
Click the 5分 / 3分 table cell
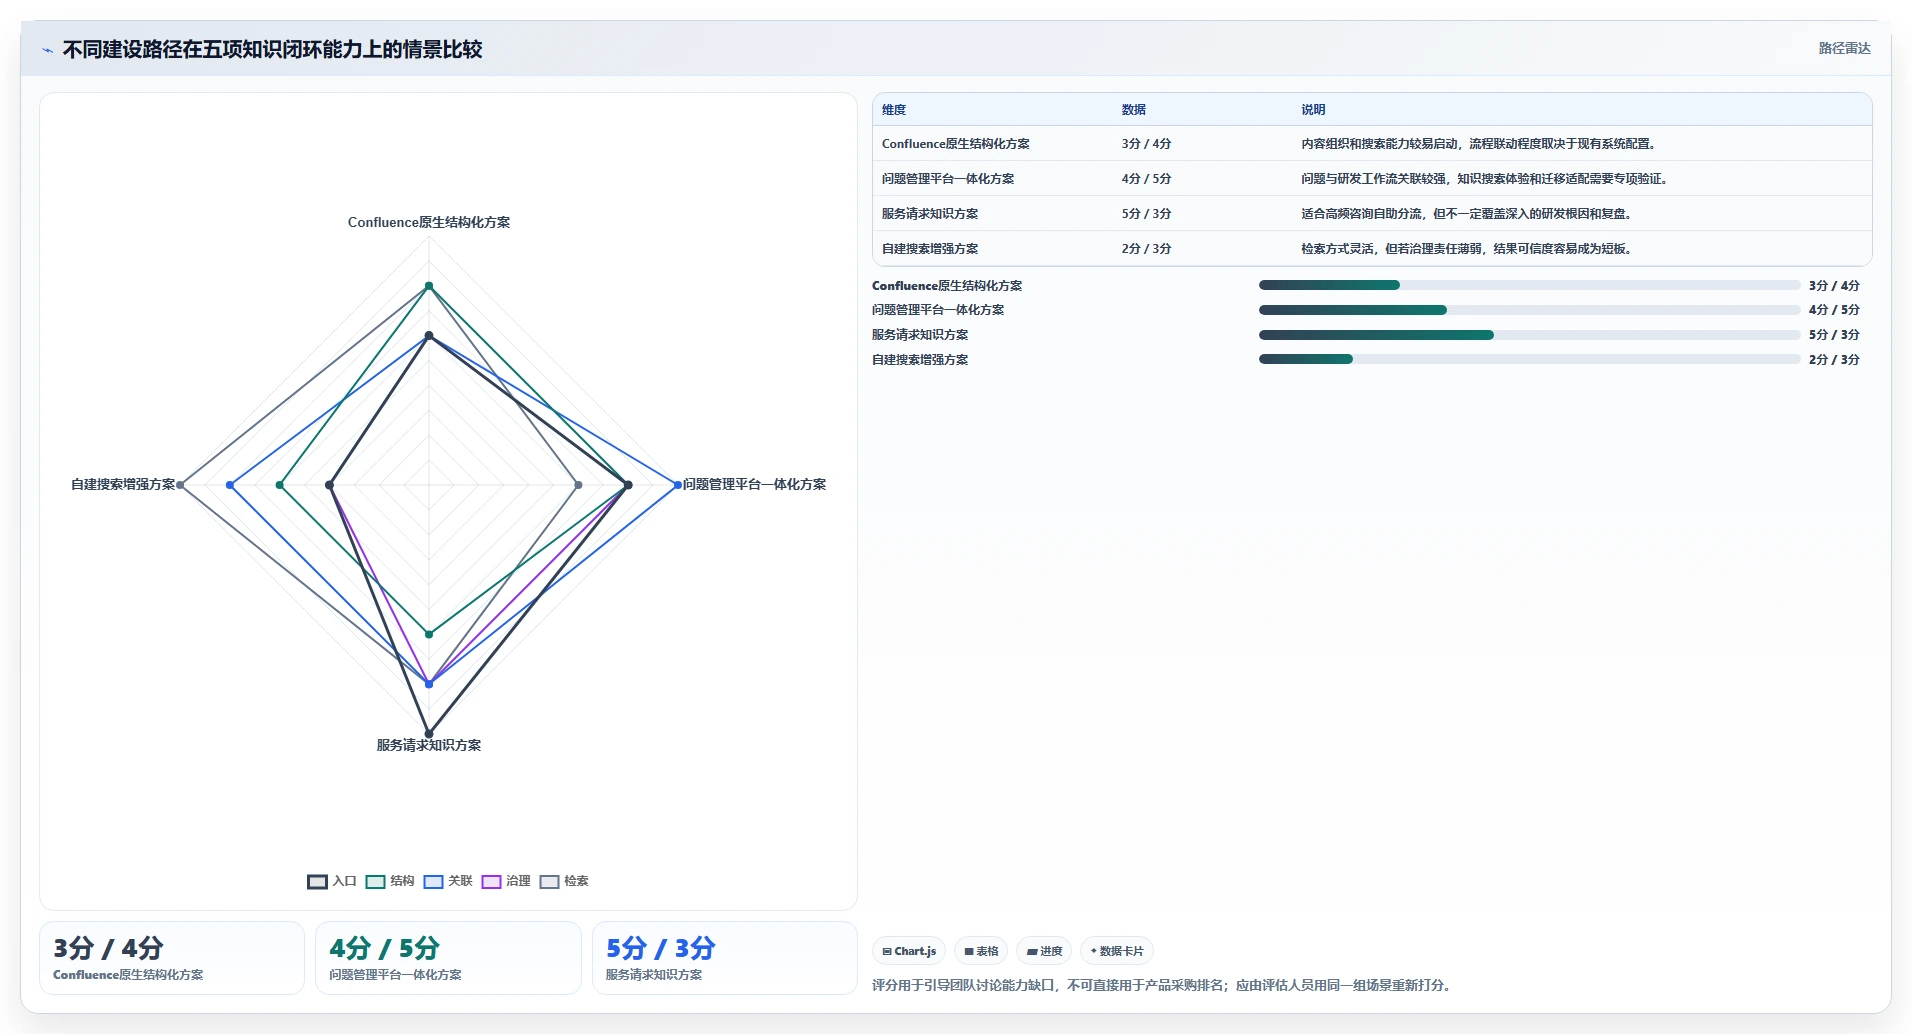coord(1146,214)
